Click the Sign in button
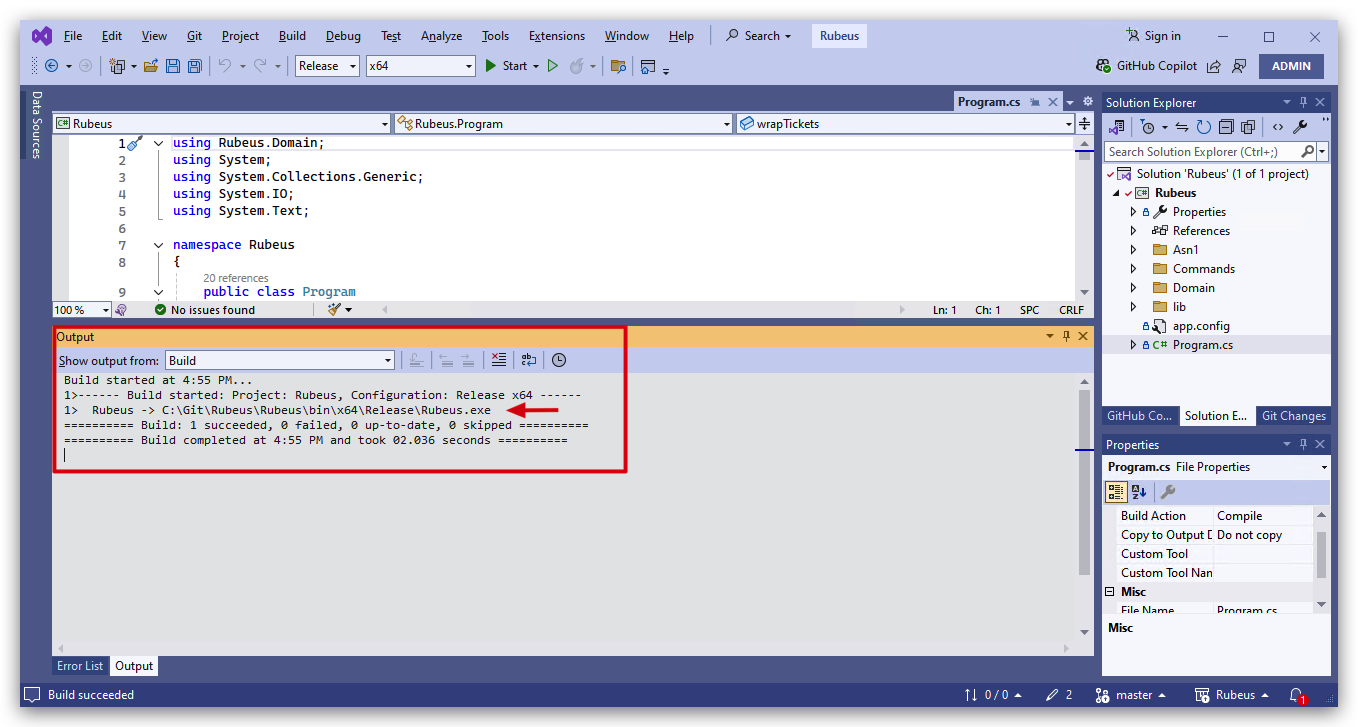Screen dimensions: 1358x727 tap(1153, 36)
